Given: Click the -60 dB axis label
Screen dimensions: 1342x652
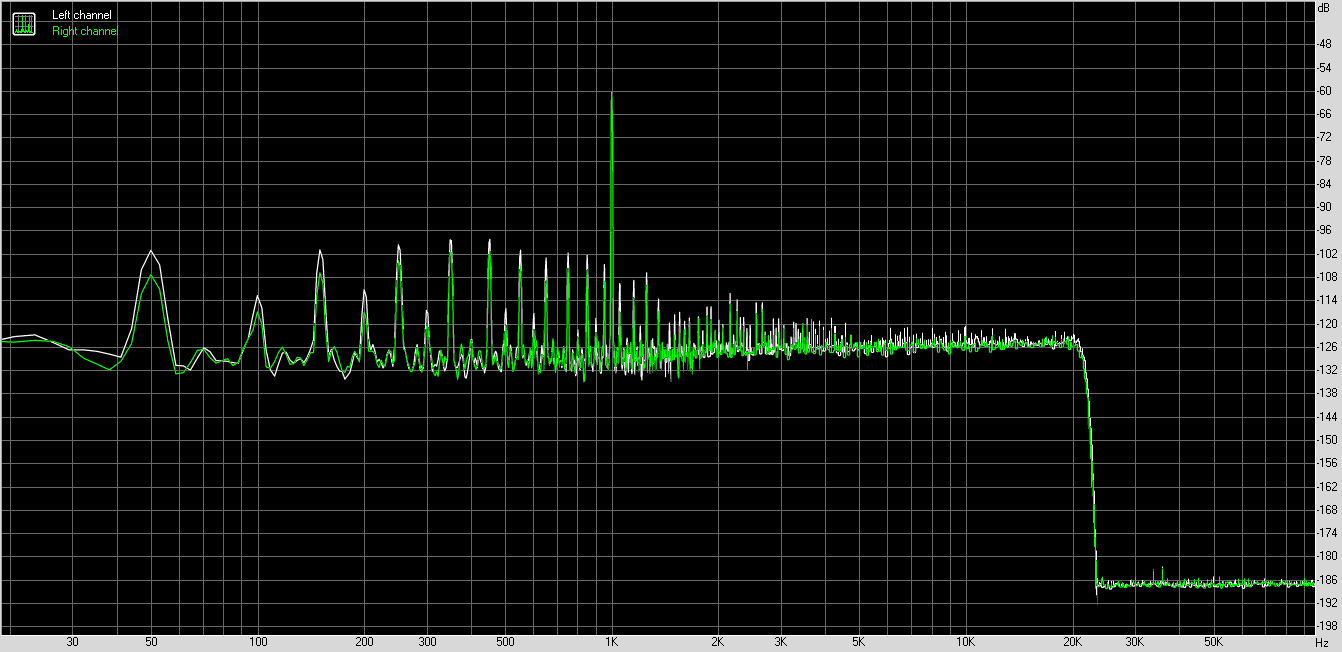Looking at the screenshot, I should tap(1326, 91).
